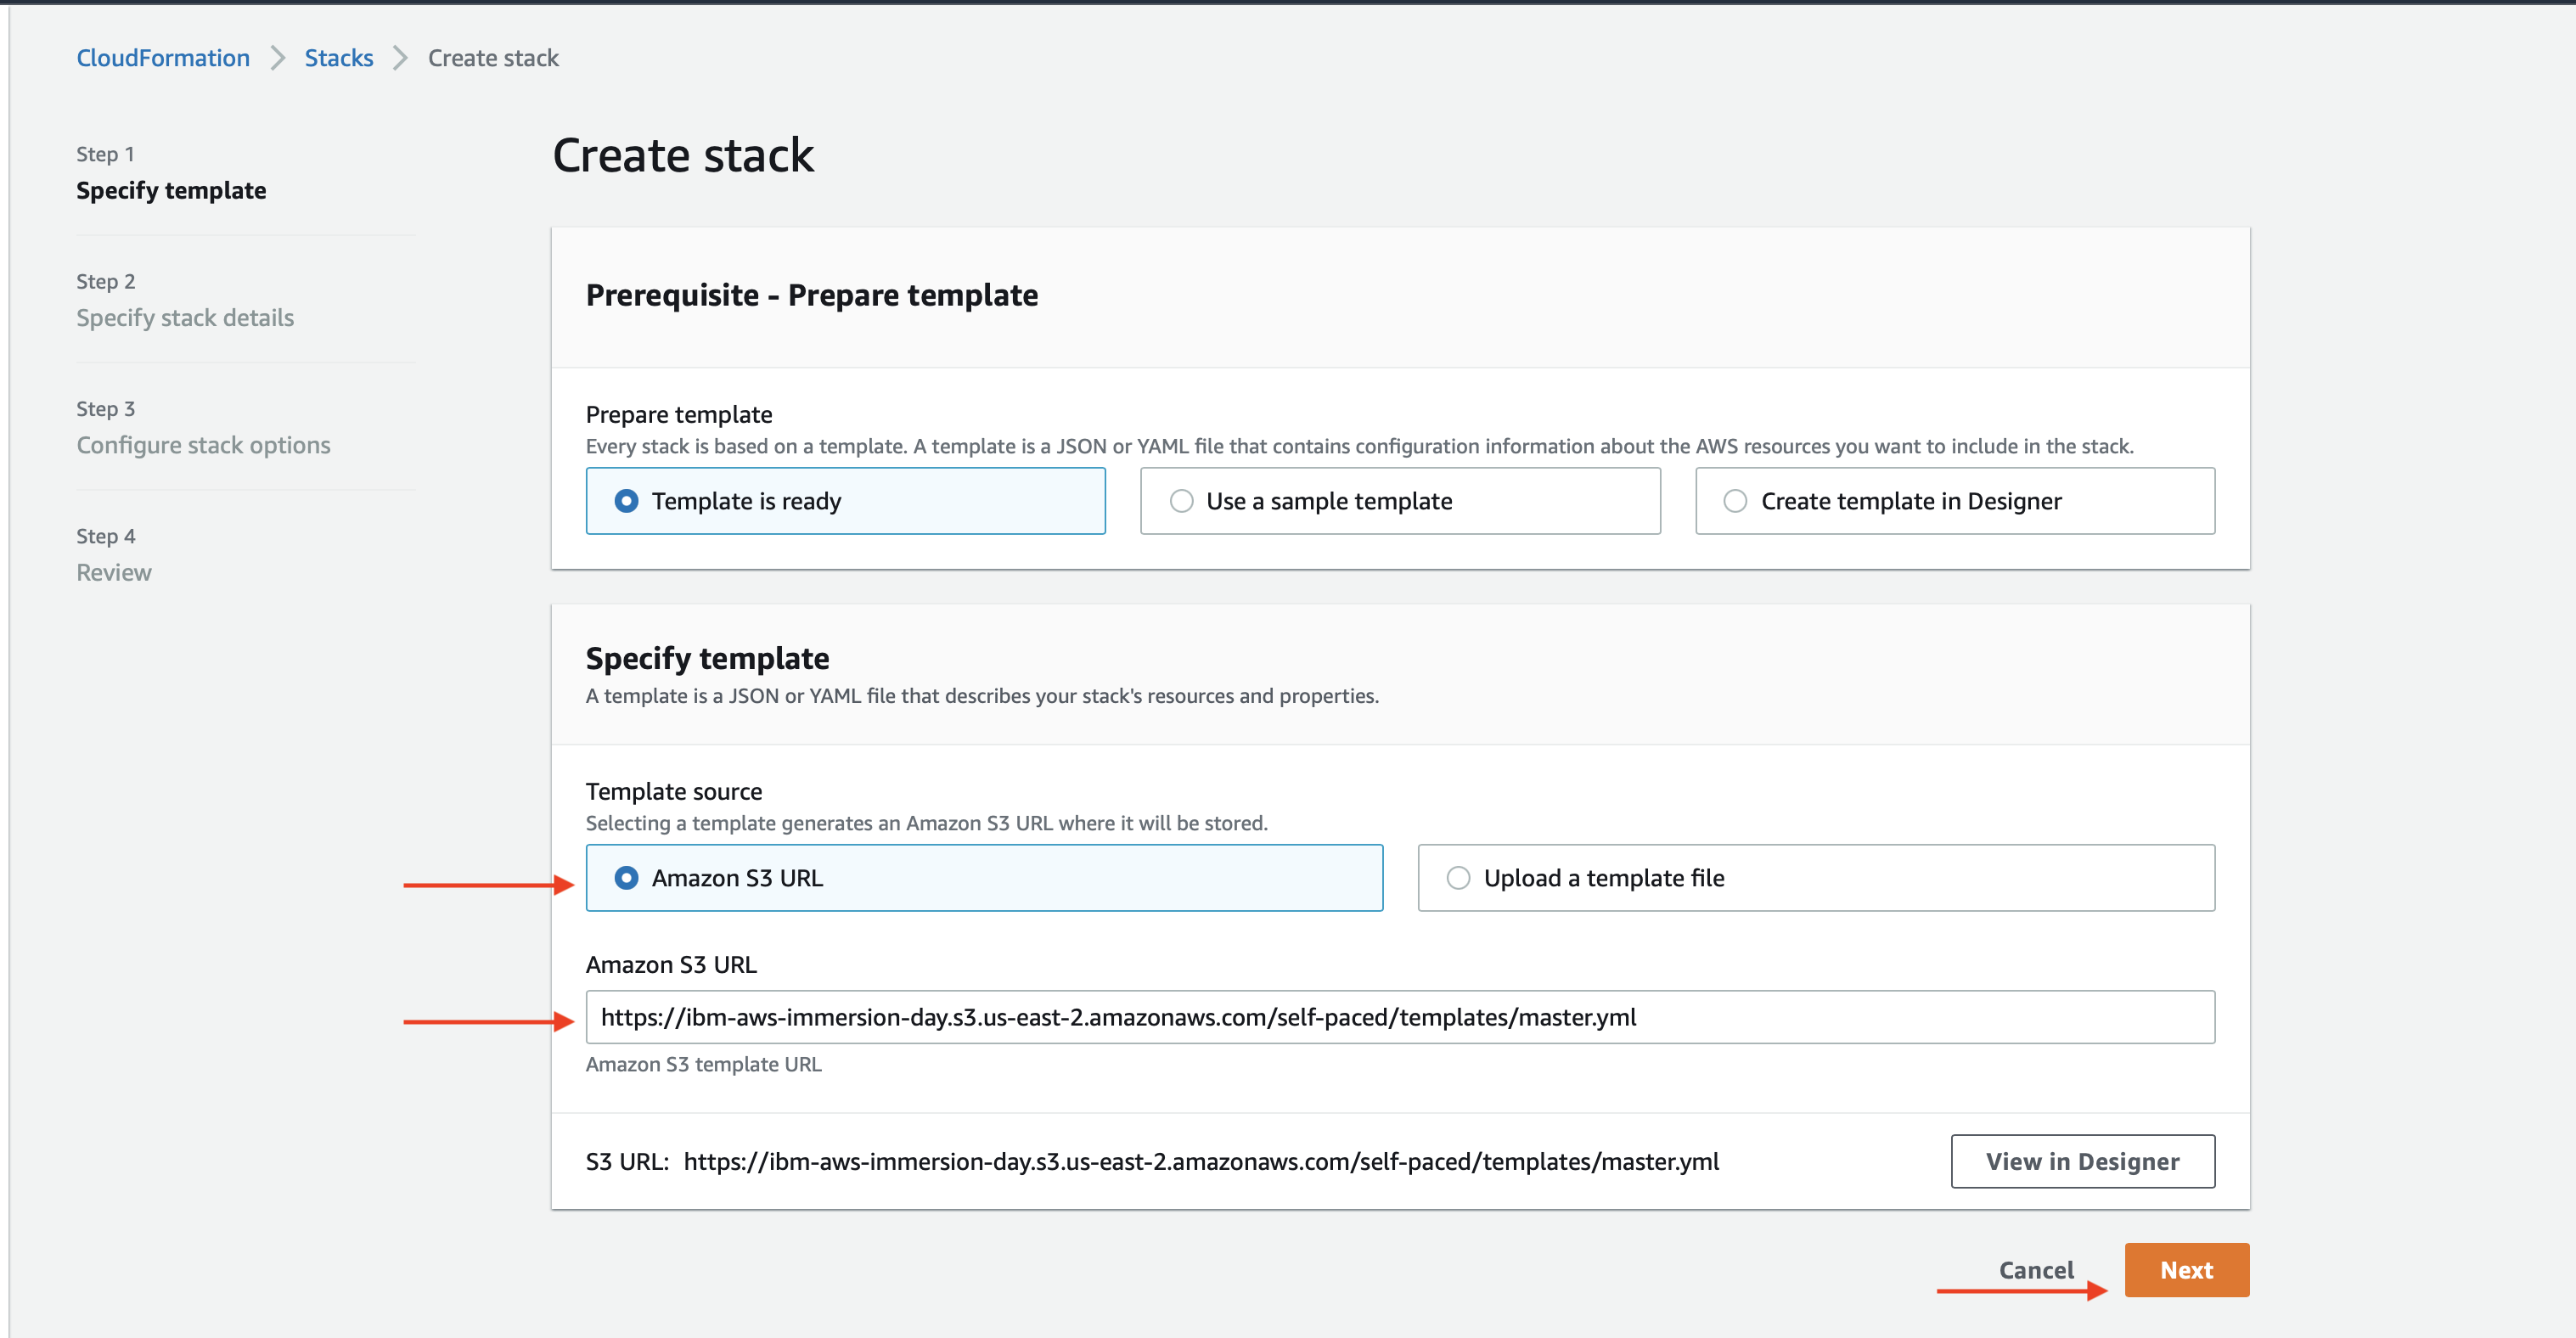Cancel the stack creation
This screenshot has height=1338, width=2576.
[2036, 1270]
